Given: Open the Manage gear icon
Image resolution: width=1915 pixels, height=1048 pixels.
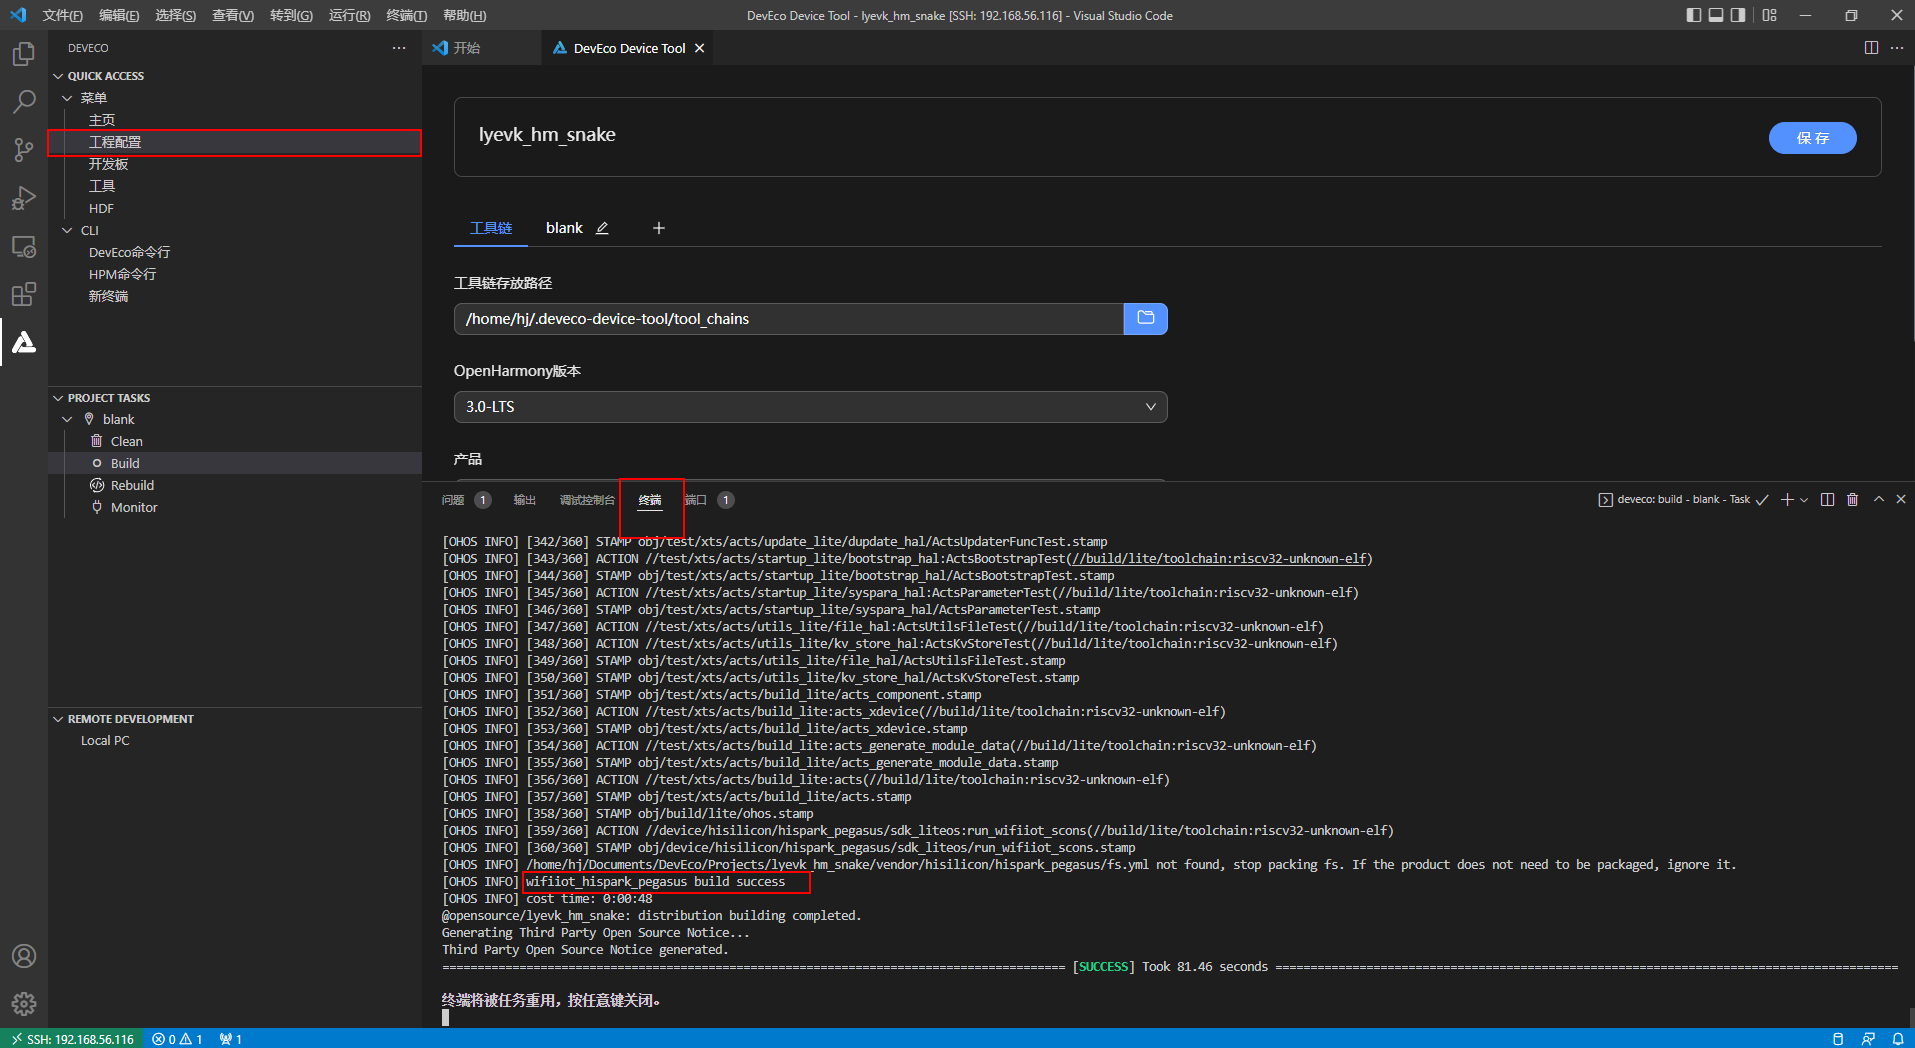Looking at the screenshot, I should pyautogui.click(x=24, y=1003).
